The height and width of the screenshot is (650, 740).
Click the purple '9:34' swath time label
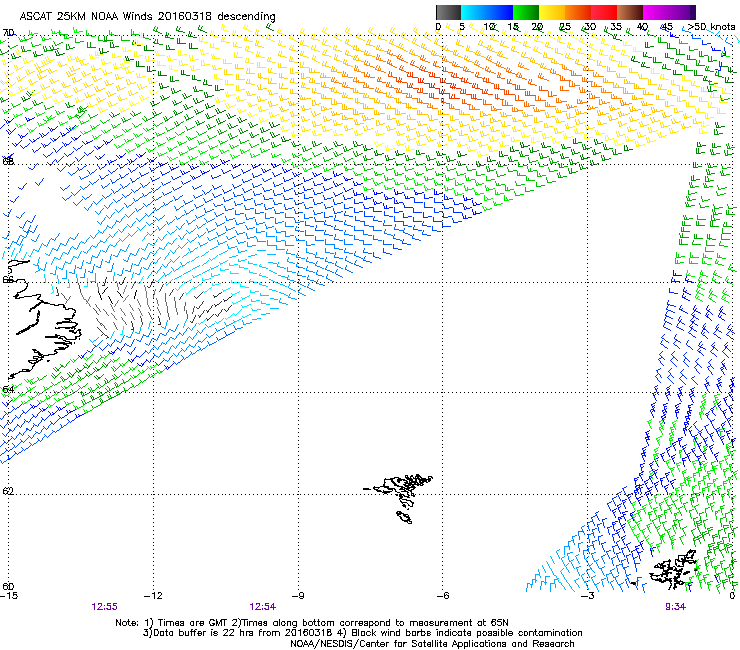675,607
